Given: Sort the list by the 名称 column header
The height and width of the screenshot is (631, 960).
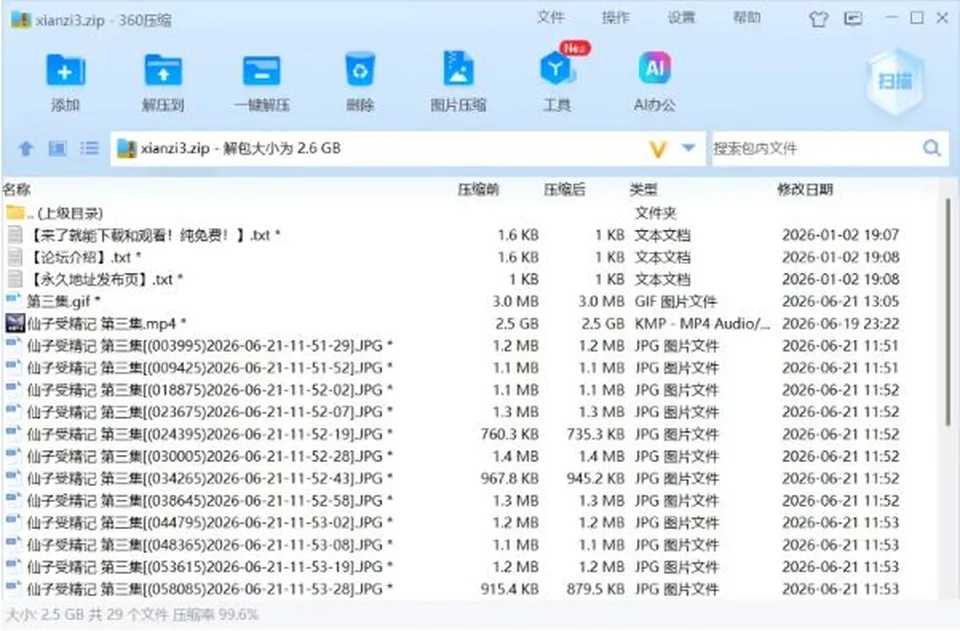Looking at the screenshot, I should click(17, 189).
